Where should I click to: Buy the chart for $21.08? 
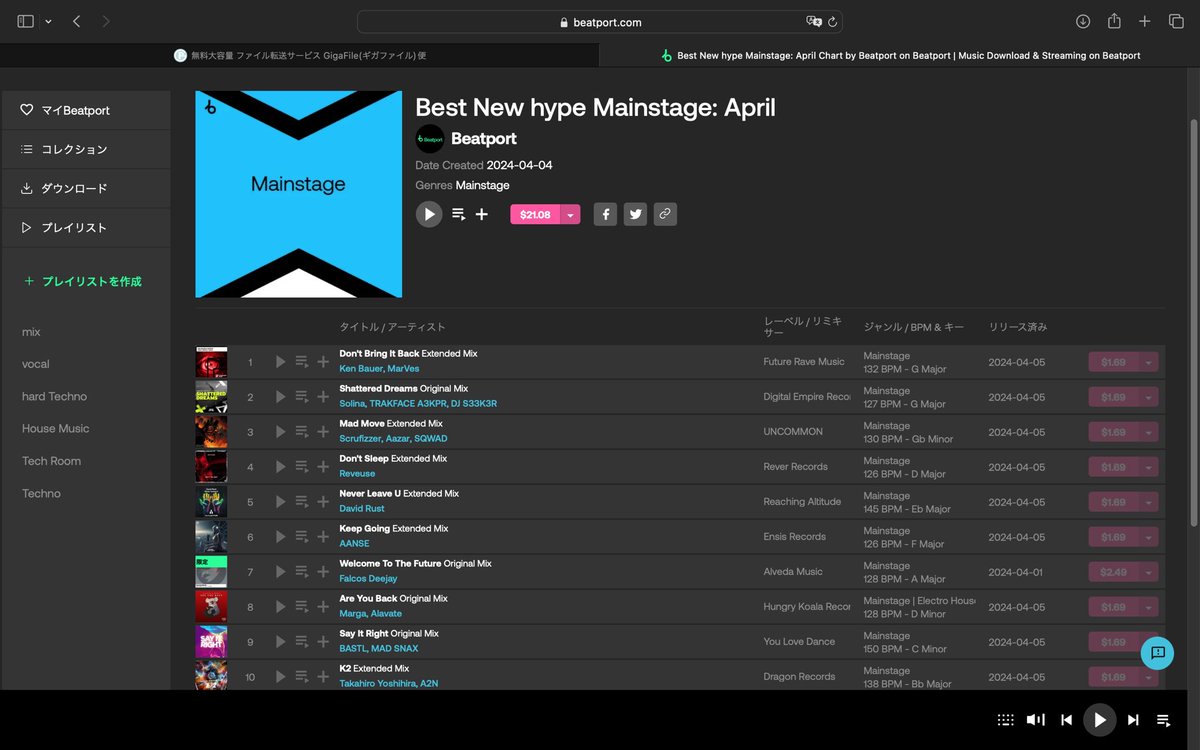pyautogui.click(x=535, y=214)
